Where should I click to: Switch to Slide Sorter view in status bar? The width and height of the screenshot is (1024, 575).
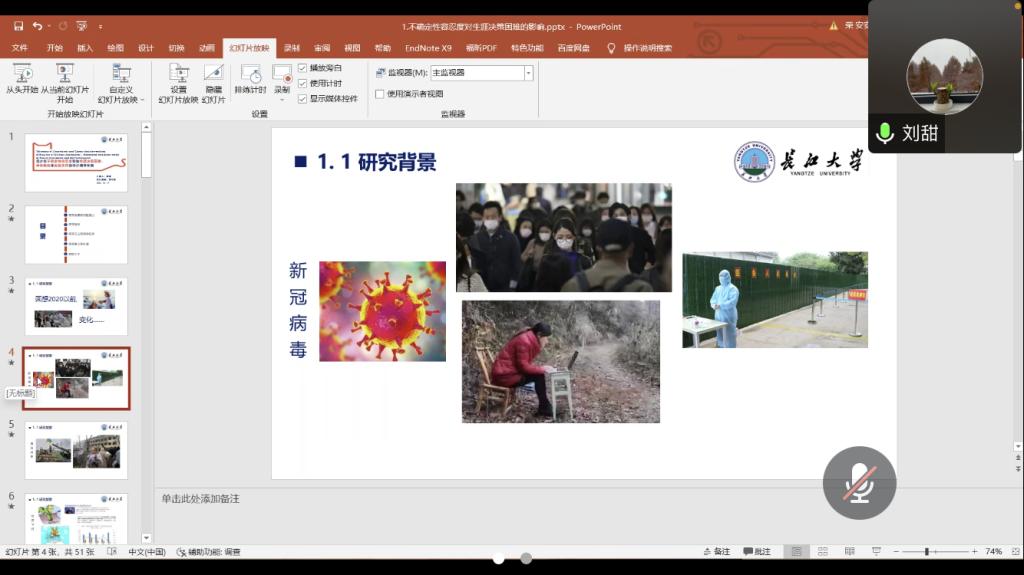pyautogui.click(x=823, y=551)
